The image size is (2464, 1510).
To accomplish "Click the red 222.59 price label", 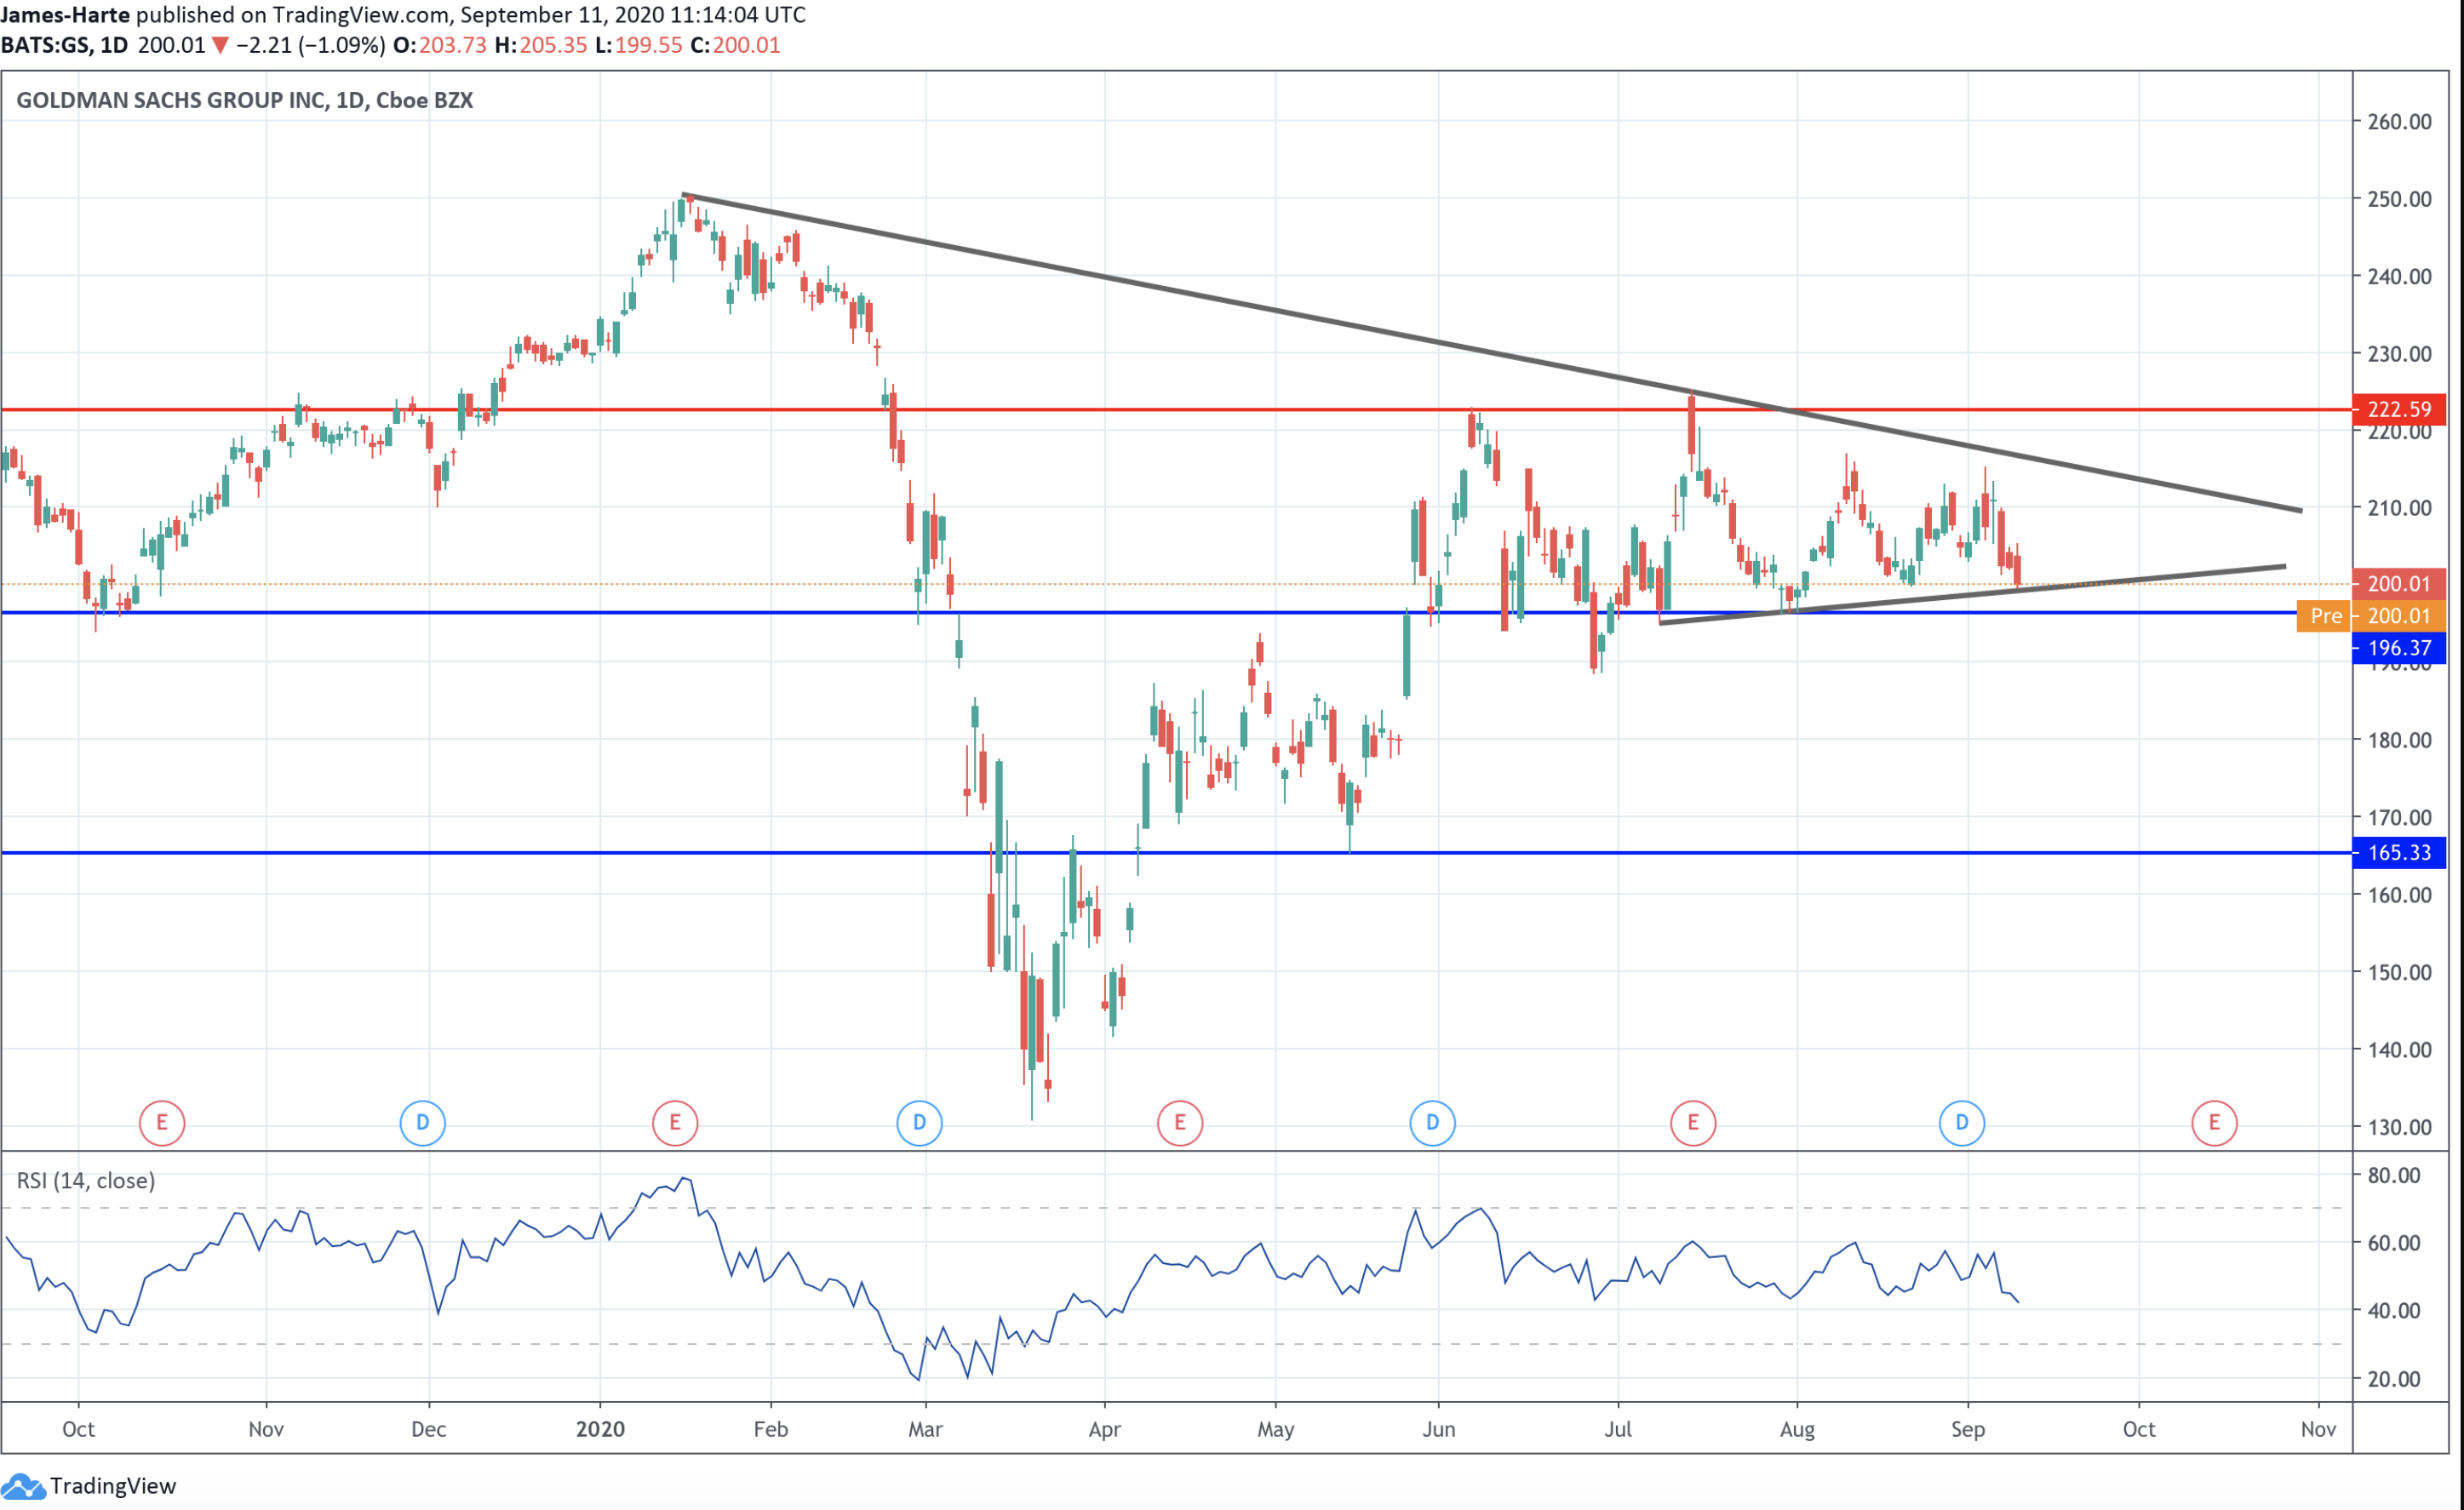I will tap(2399, 409).
